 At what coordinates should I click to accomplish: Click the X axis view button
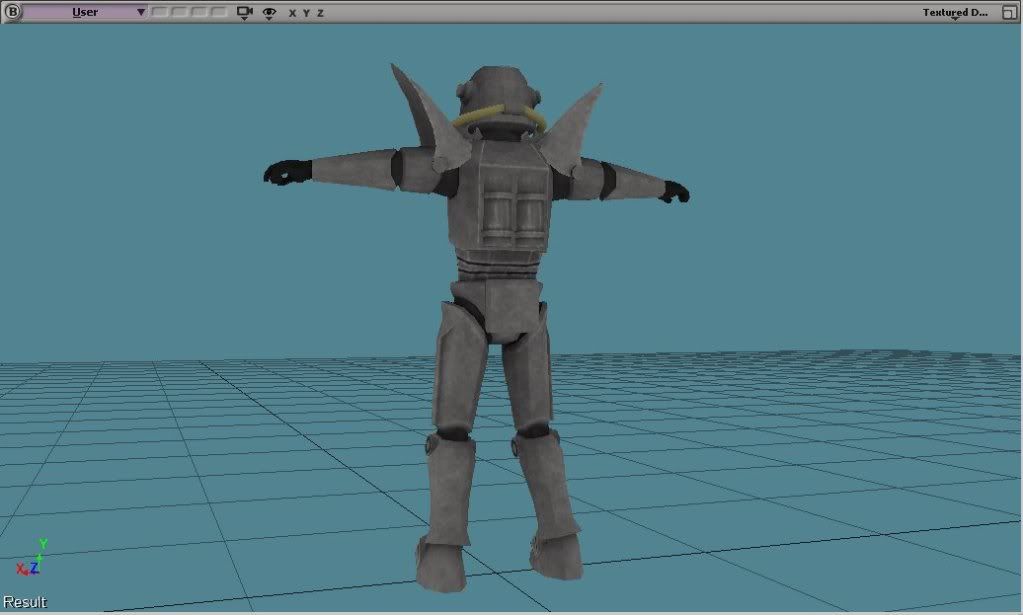coord(292,13)
